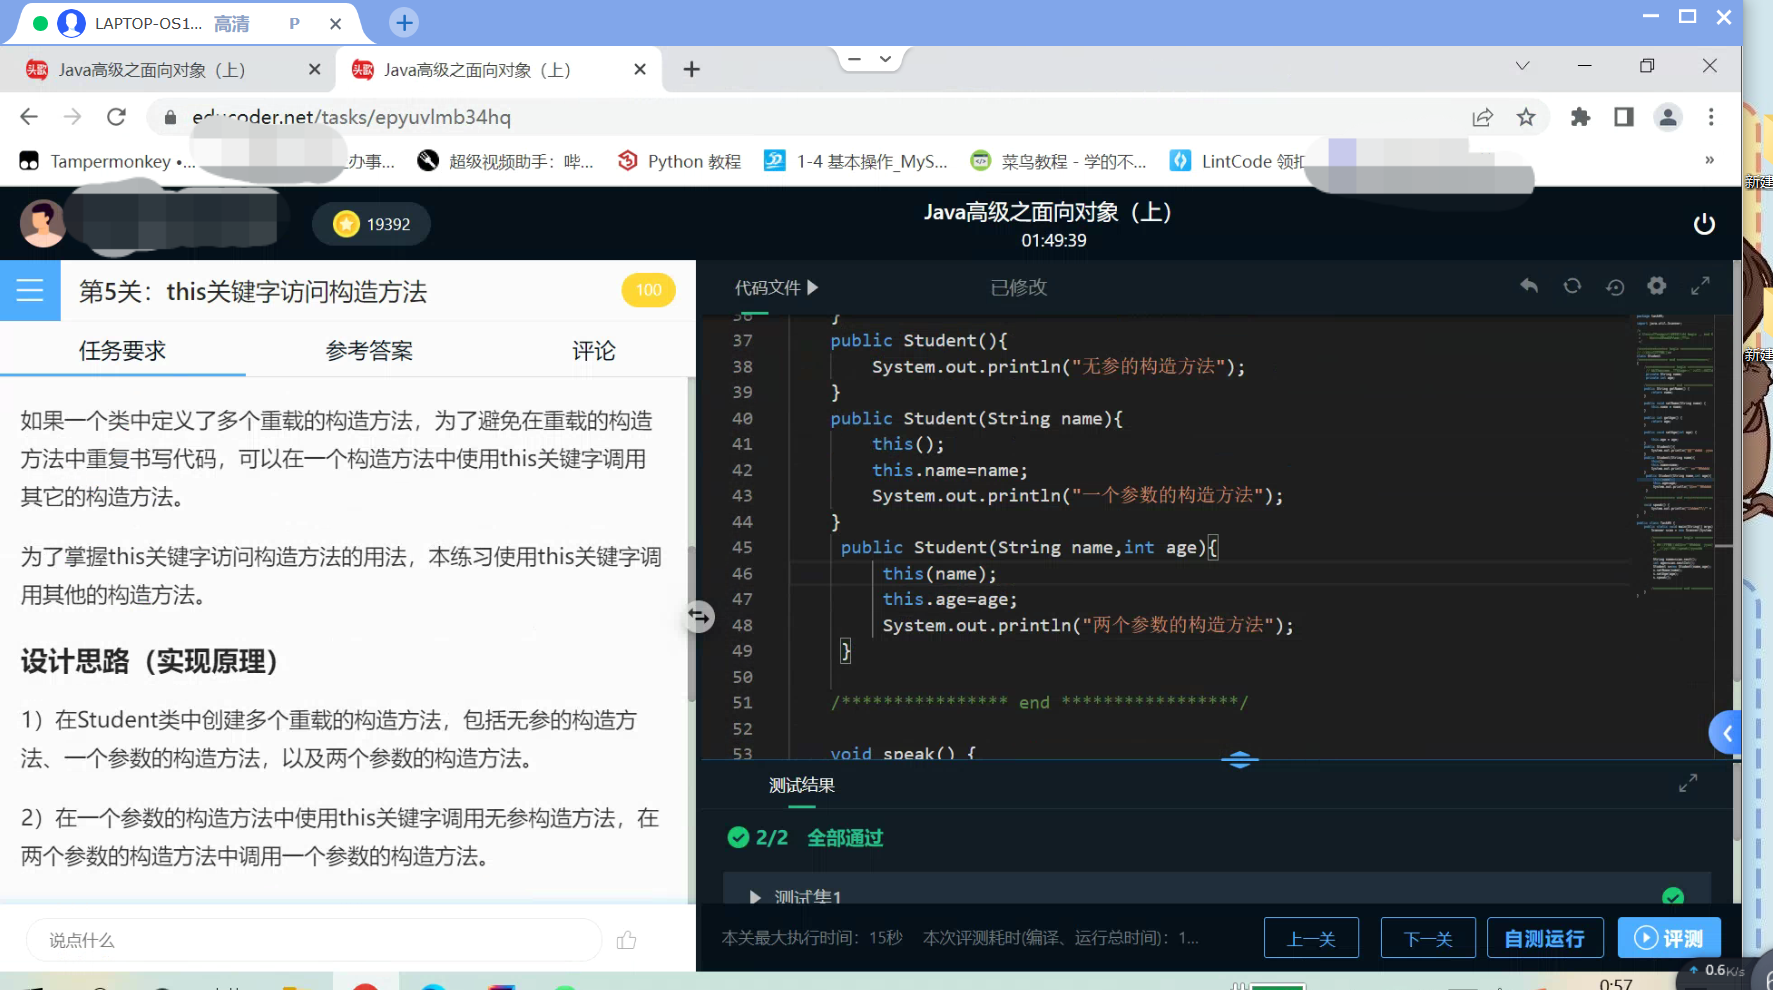The width and height of the screenshot is (1773, 990).
Task: Toggle the bookmark star in the address bar
Action: (x=1527, y=117)
